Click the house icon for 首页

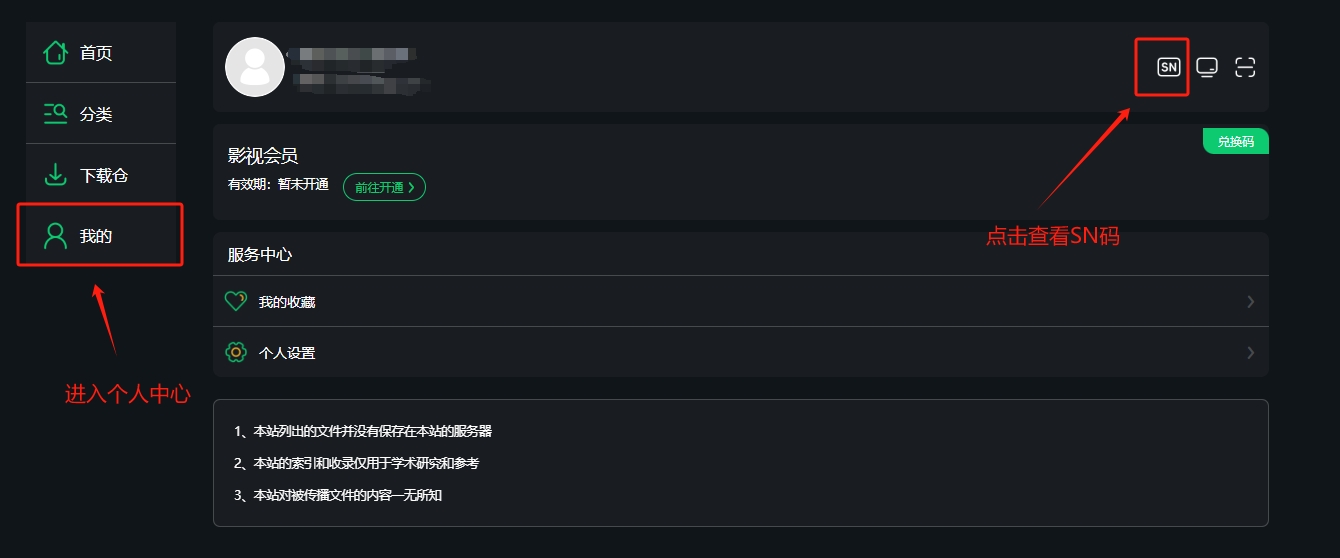pyautogui.click(x=55, y=52)
